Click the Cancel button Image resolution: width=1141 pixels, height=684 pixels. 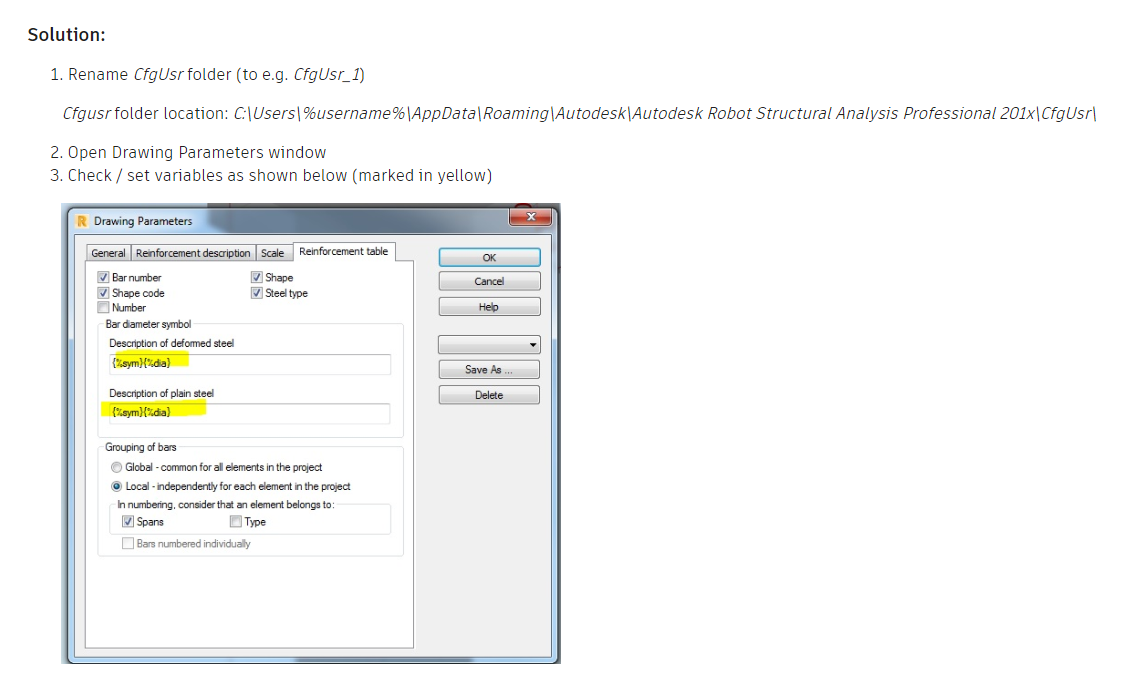click(489, 282)
